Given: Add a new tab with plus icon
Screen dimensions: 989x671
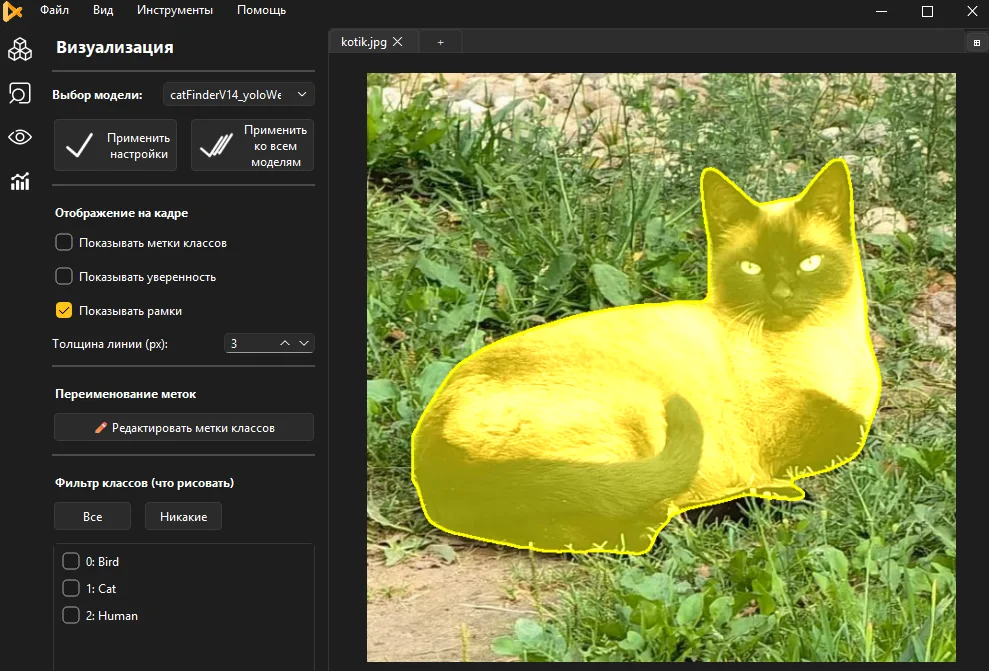Looking at the screenshot, I should 440,42.
